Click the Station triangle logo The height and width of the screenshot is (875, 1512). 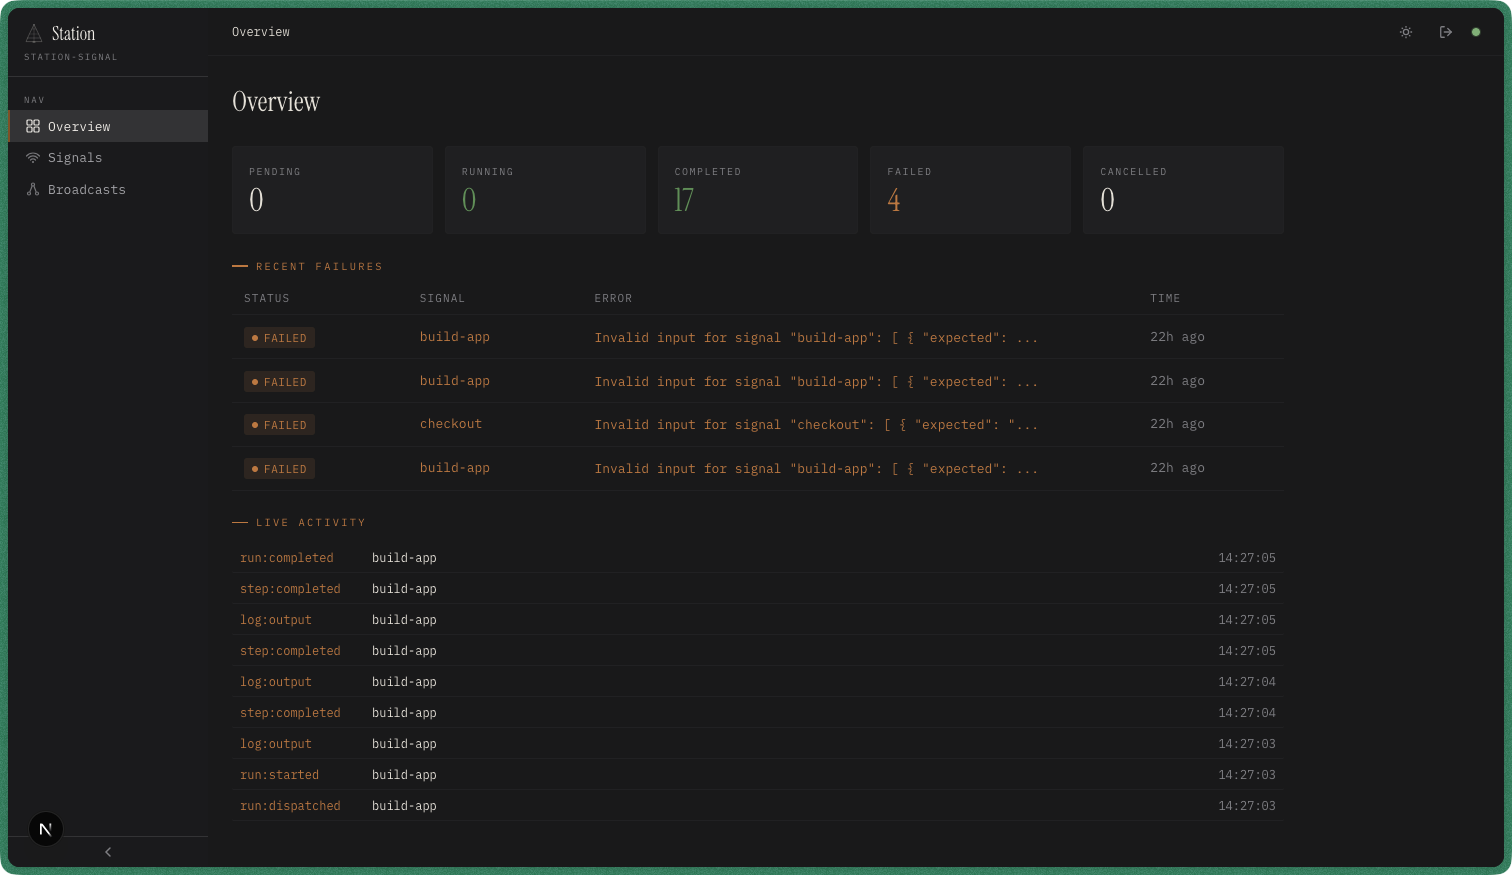34,33
